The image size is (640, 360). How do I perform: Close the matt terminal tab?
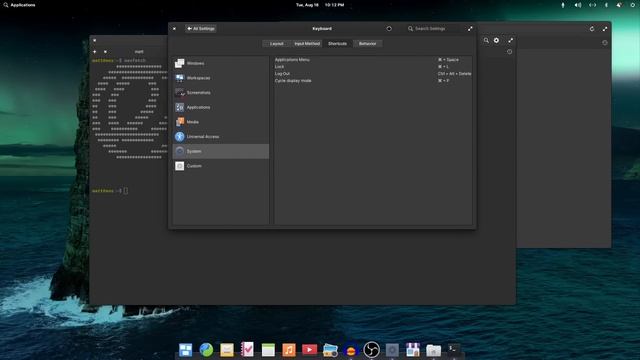pyautogui.click(x=105, y=52)
